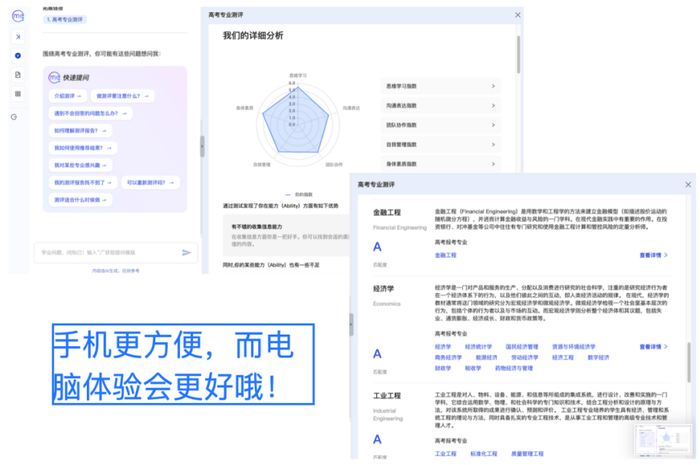Open the 质量管理工程 major link
This screenshot has height=465, width=700.
click(527, 454)
